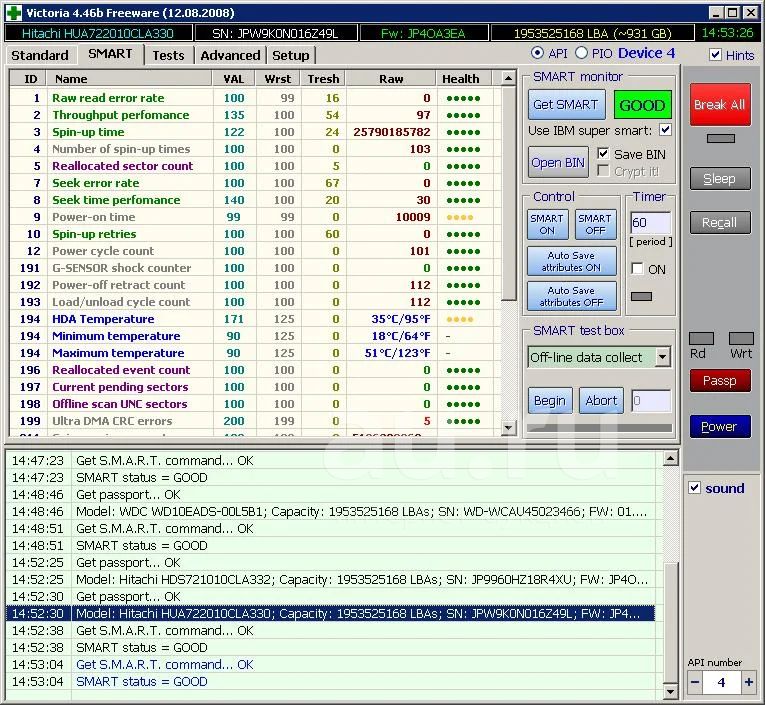765x705 pixels.
Task: Select the Hitachi HUA722010CLA330 log entry
Action: click(x=330, y=613)
